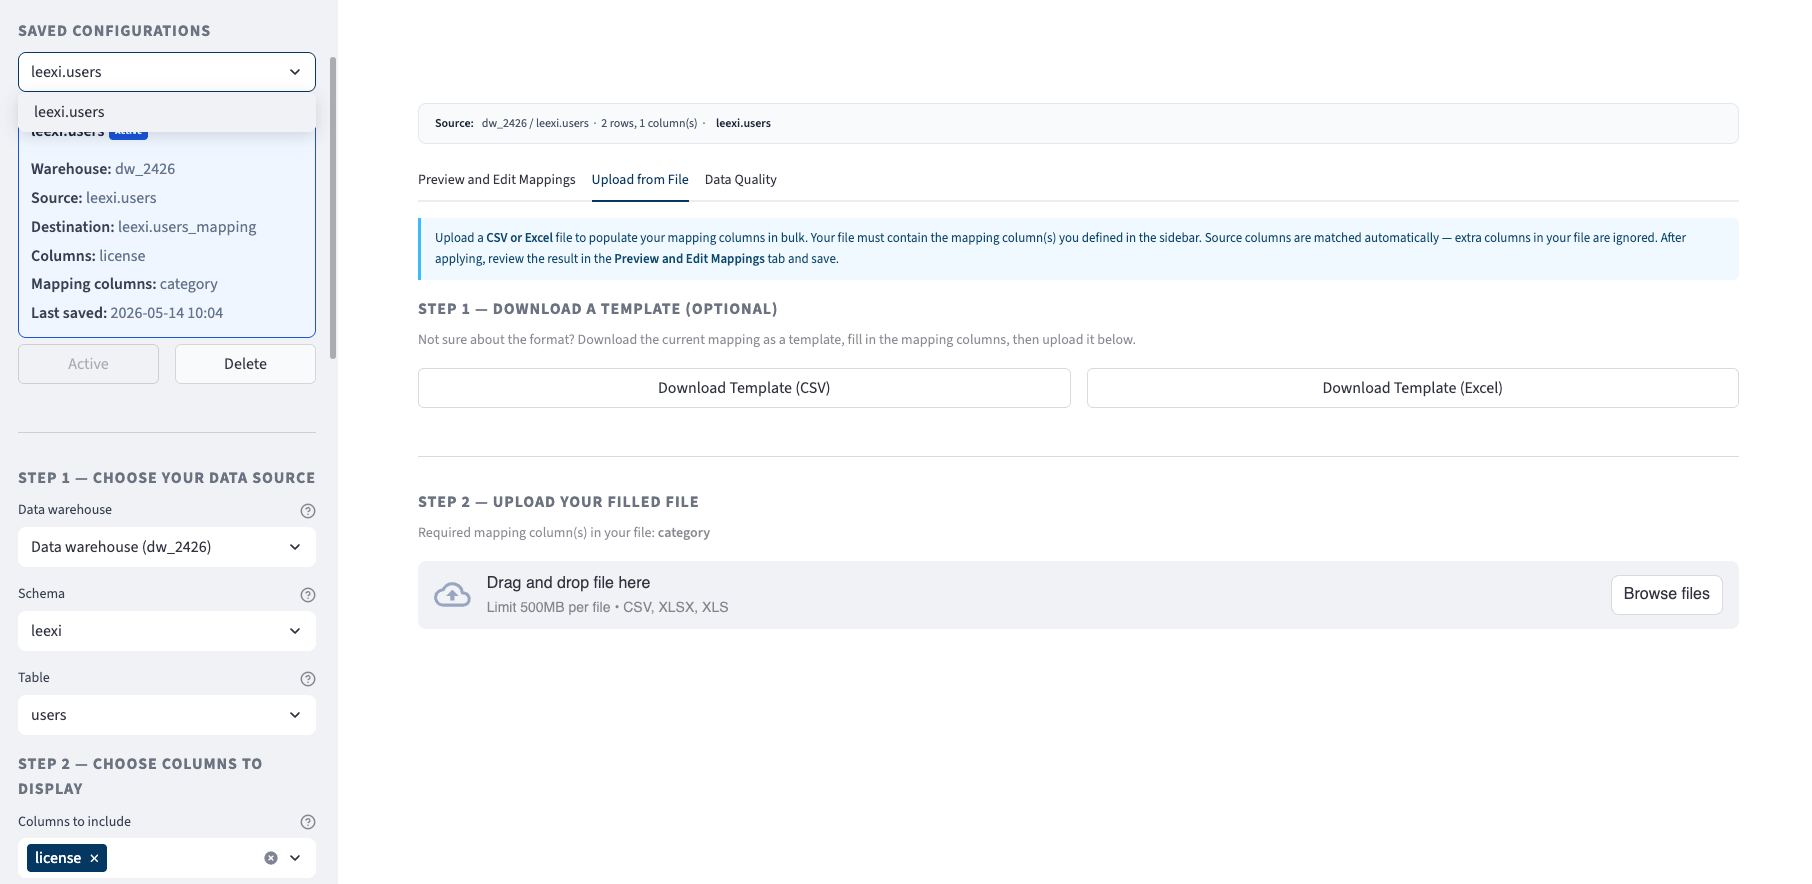Click the Mapping columns: category line

point(124,284)
